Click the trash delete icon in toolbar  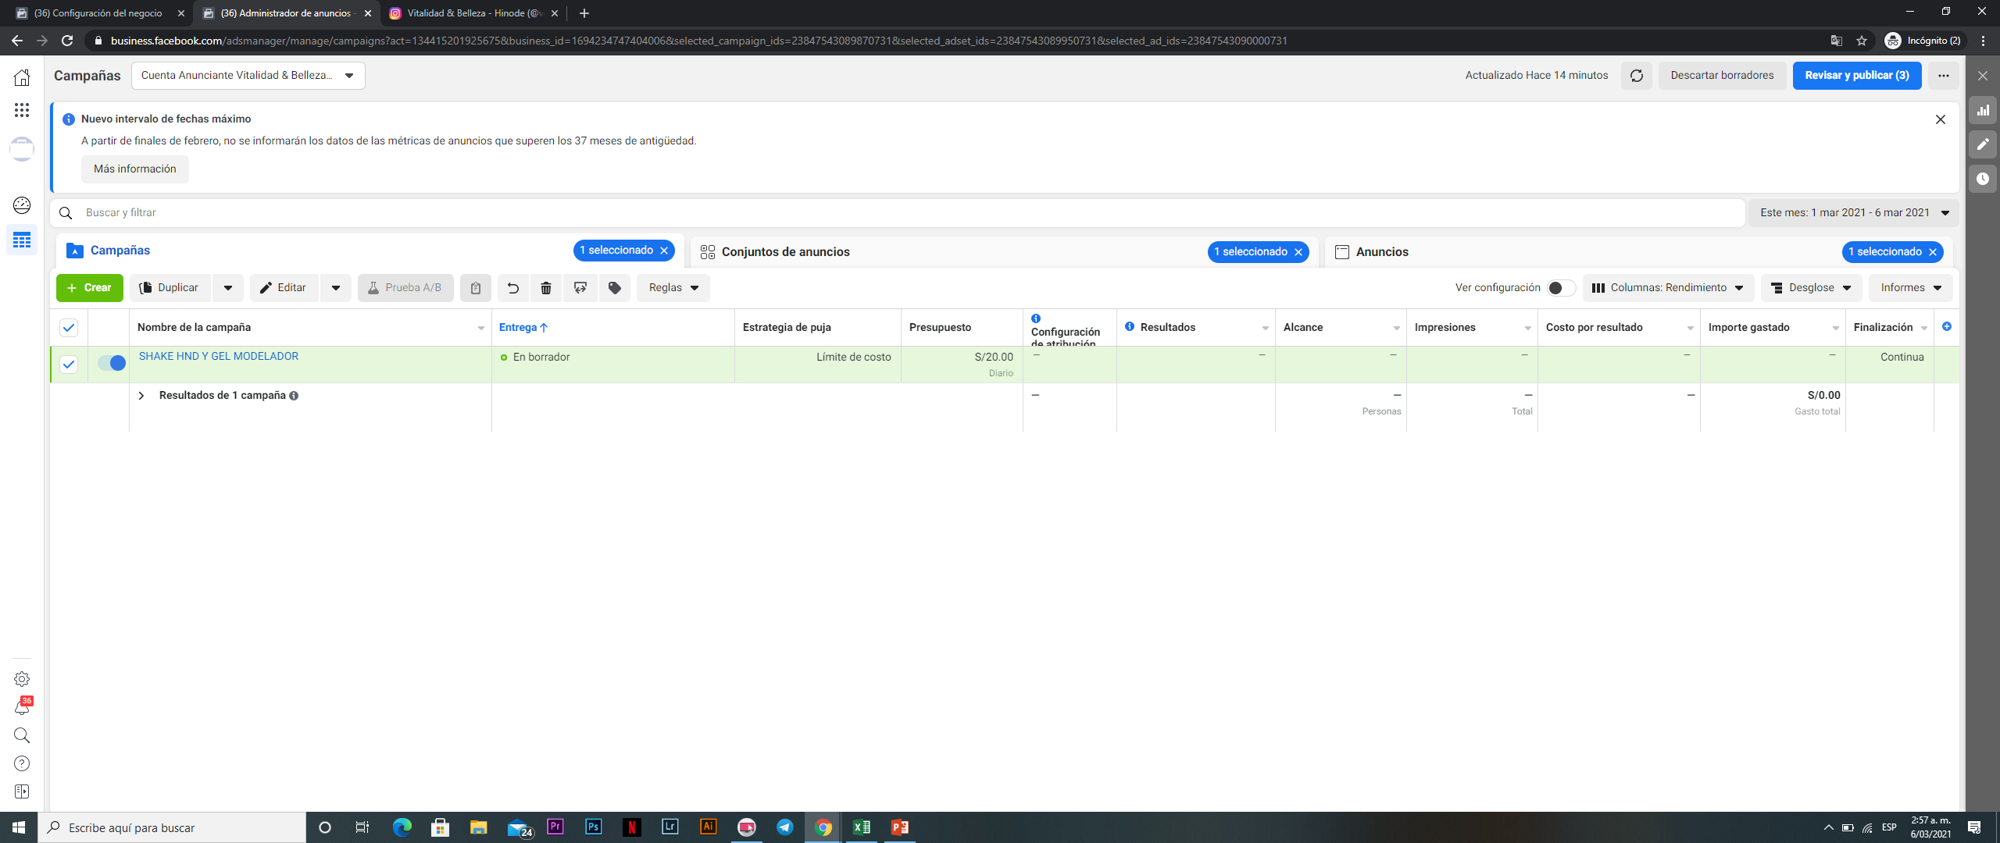546,288
